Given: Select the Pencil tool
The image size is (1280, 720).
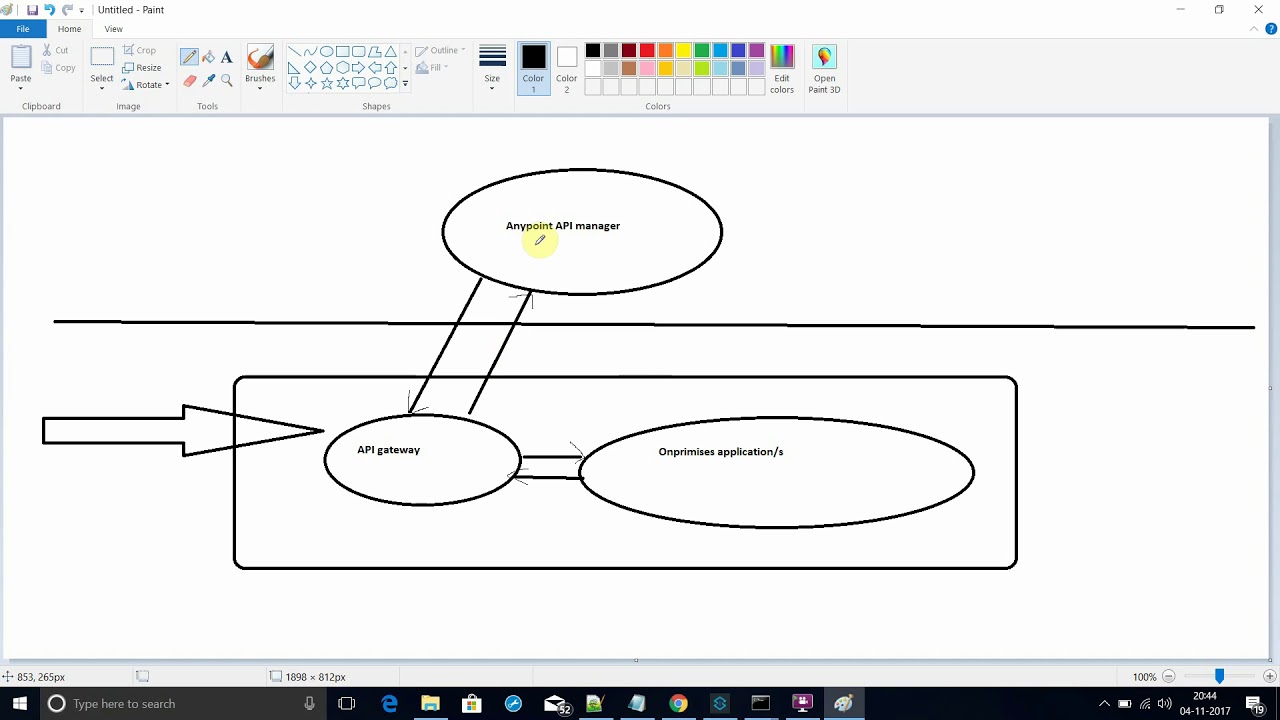Looking at the screenshot, I should [189, 57].
